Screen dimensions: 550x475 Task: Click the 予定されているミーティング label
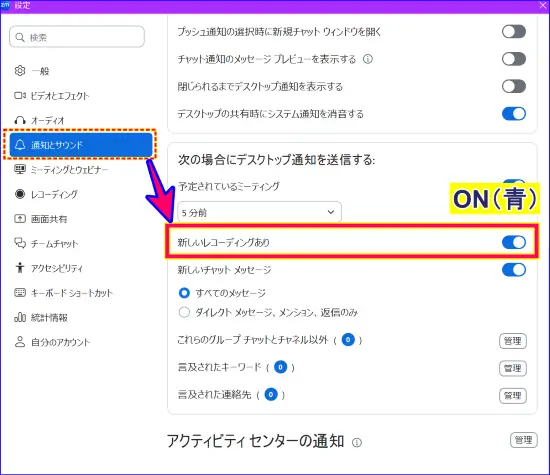pyautogui.click(x=229, y=186)
